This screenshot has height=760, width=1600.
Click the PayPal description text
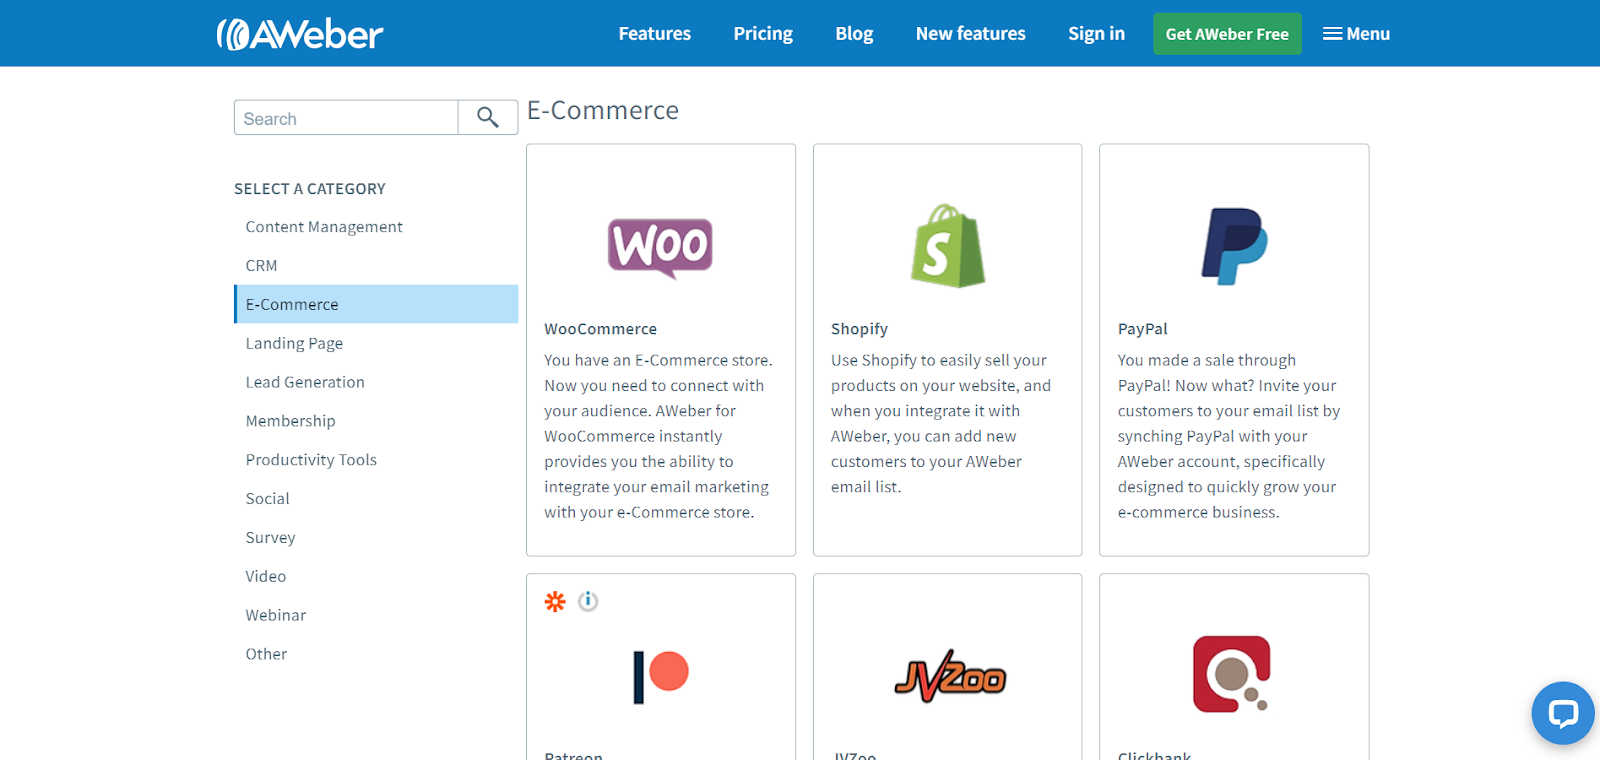tap(1229, 436)
